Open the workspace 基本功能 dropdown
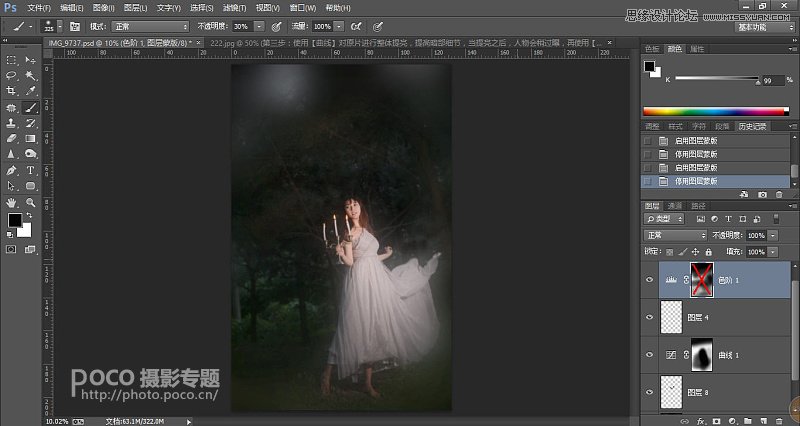The height and width of the screenshot is (426, 800). click(764, 27)
